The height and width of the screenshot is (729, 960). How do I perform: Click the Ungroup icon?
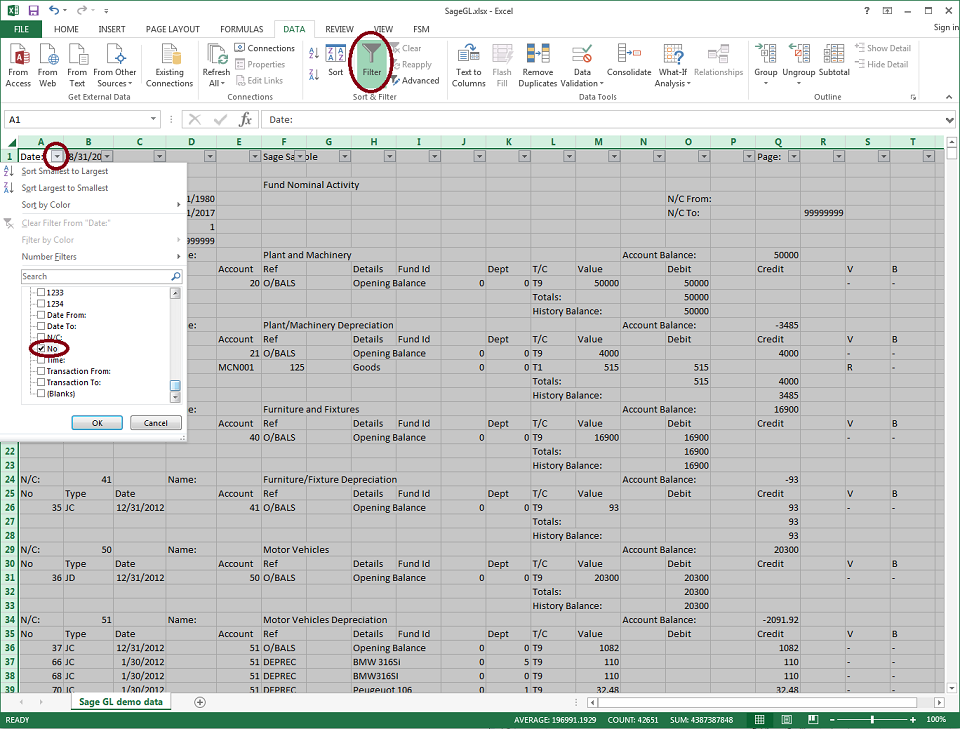(798, 54)
